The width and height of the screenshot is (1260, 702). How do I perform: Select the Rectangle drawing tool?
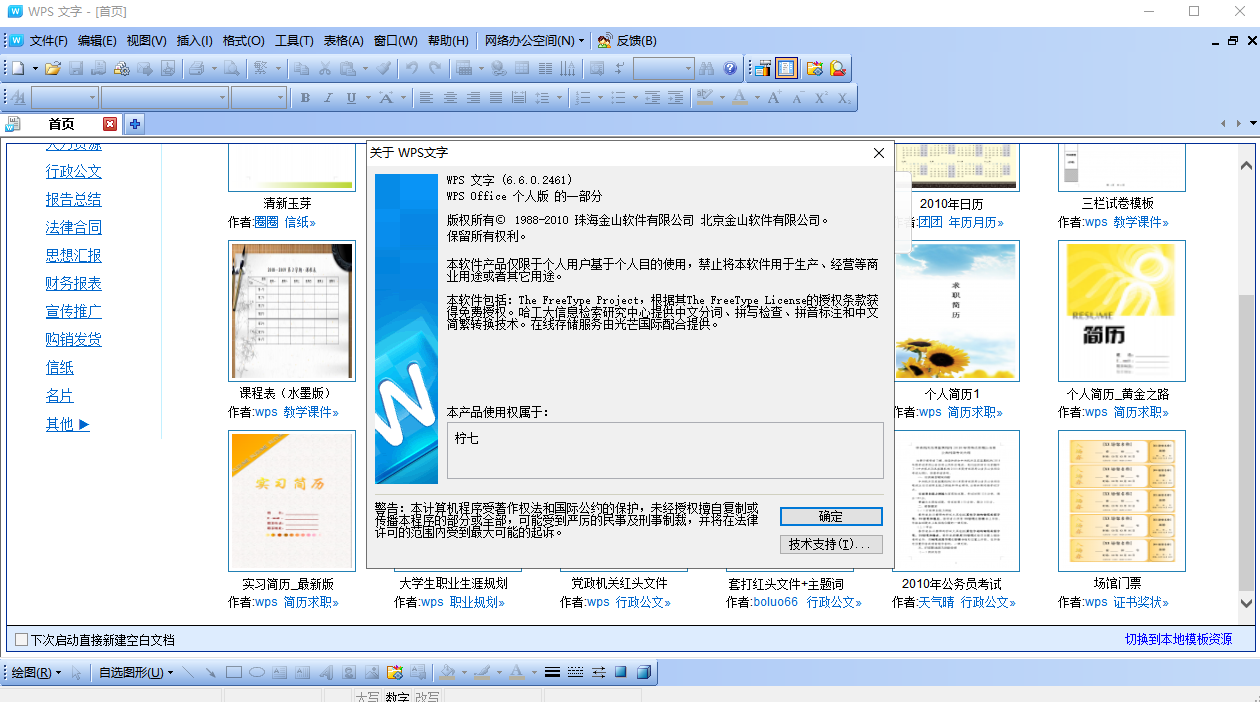(234, 672)
